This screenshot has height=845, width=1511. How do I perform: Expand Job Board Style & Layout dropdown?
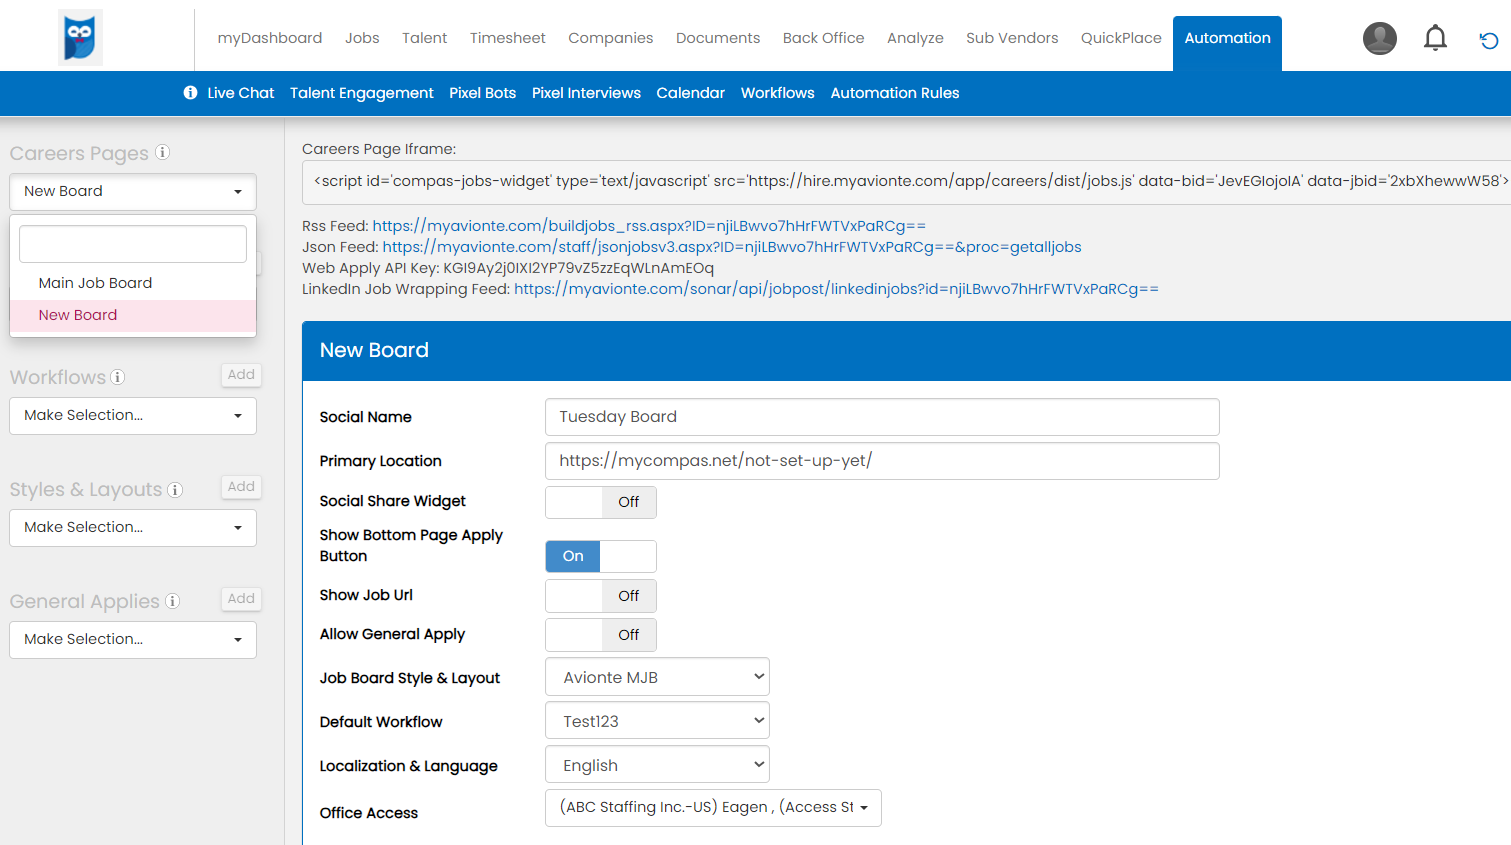657,677
